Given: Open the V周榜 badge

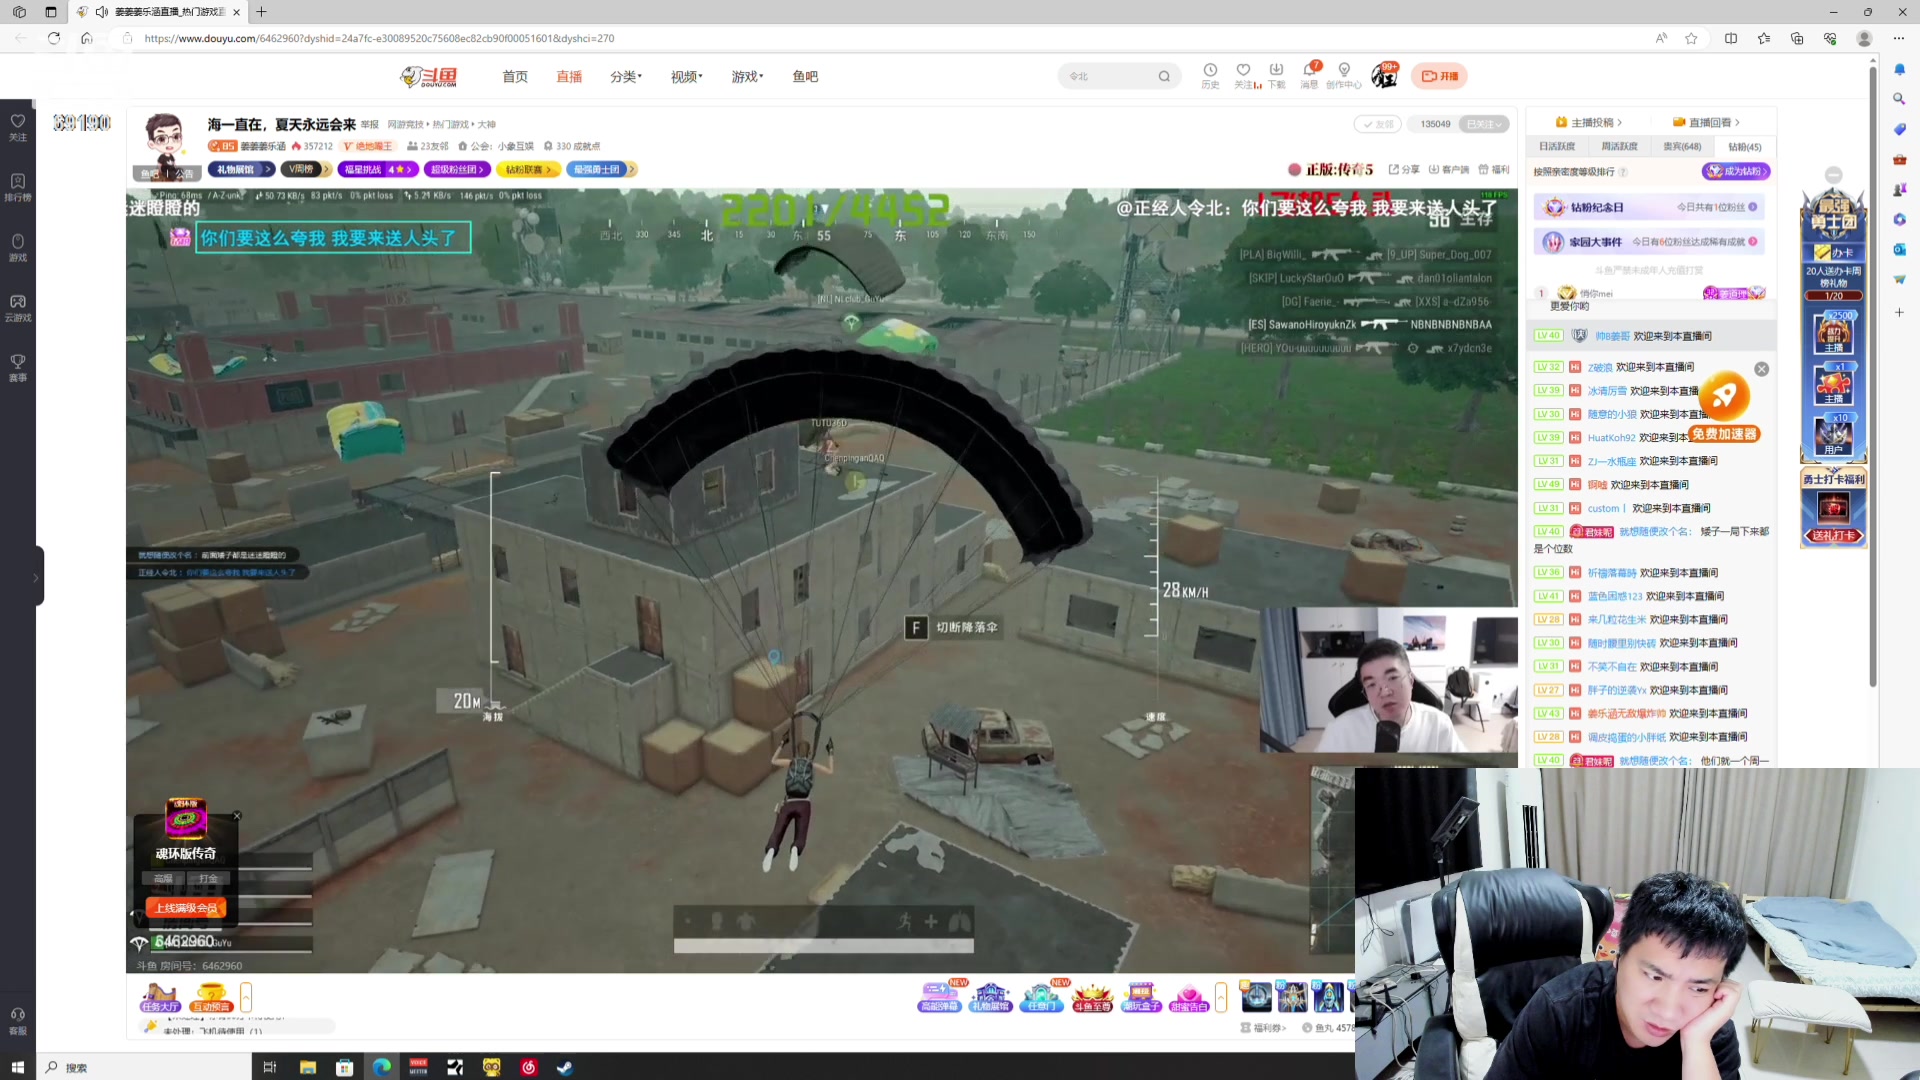Looking at the screenshot, I should click(306, 169).
